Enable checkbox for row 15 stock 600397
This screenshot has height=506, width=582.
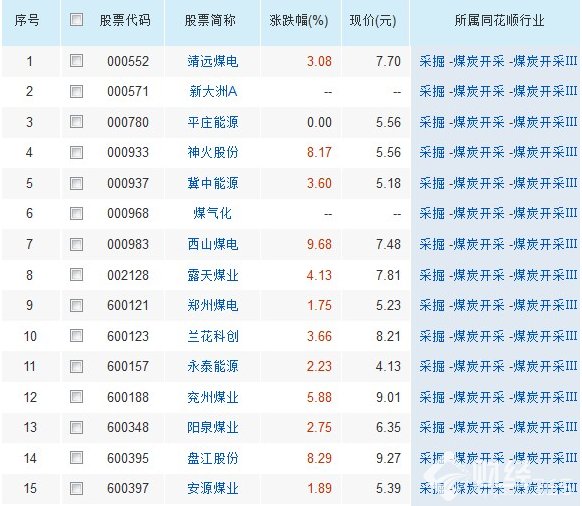76,488
